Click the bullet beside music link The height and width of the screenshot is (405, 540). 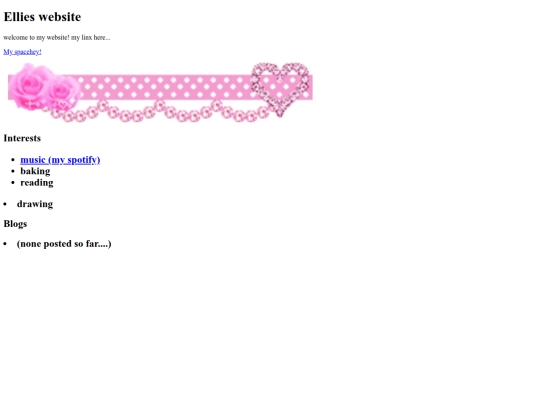13,160
